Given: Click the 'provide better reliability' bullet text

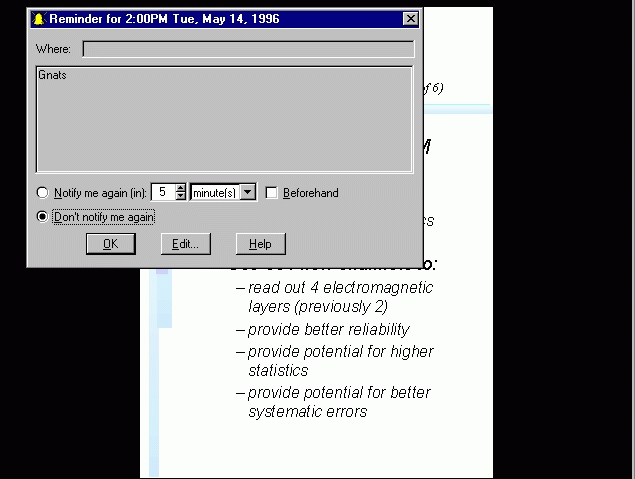Looking at the screenshot, I should click(328, 329).
